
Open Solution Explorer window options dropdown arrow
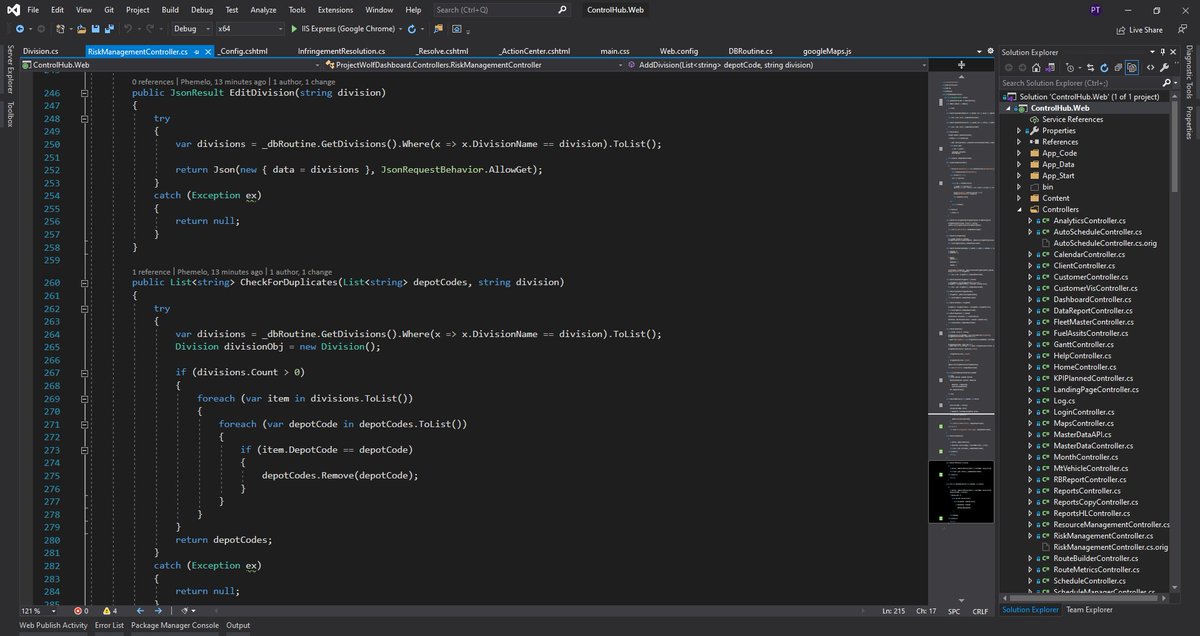click(1150, 51)
